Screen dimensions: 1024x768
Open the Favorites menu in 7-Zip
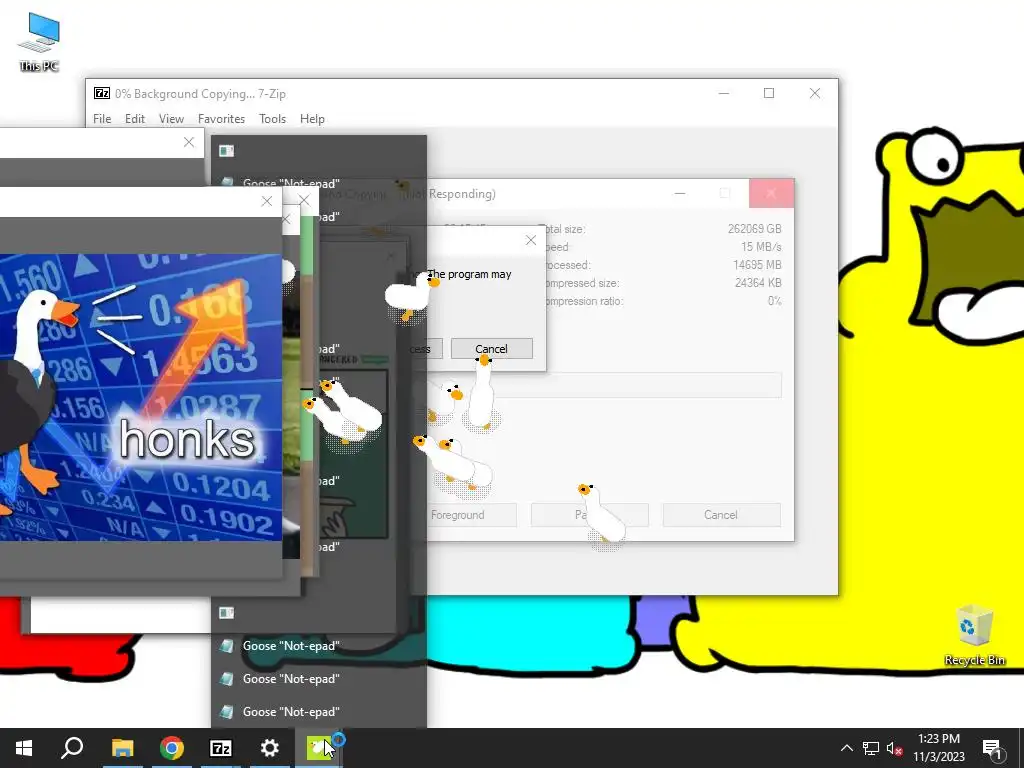[x=221, y=119]
